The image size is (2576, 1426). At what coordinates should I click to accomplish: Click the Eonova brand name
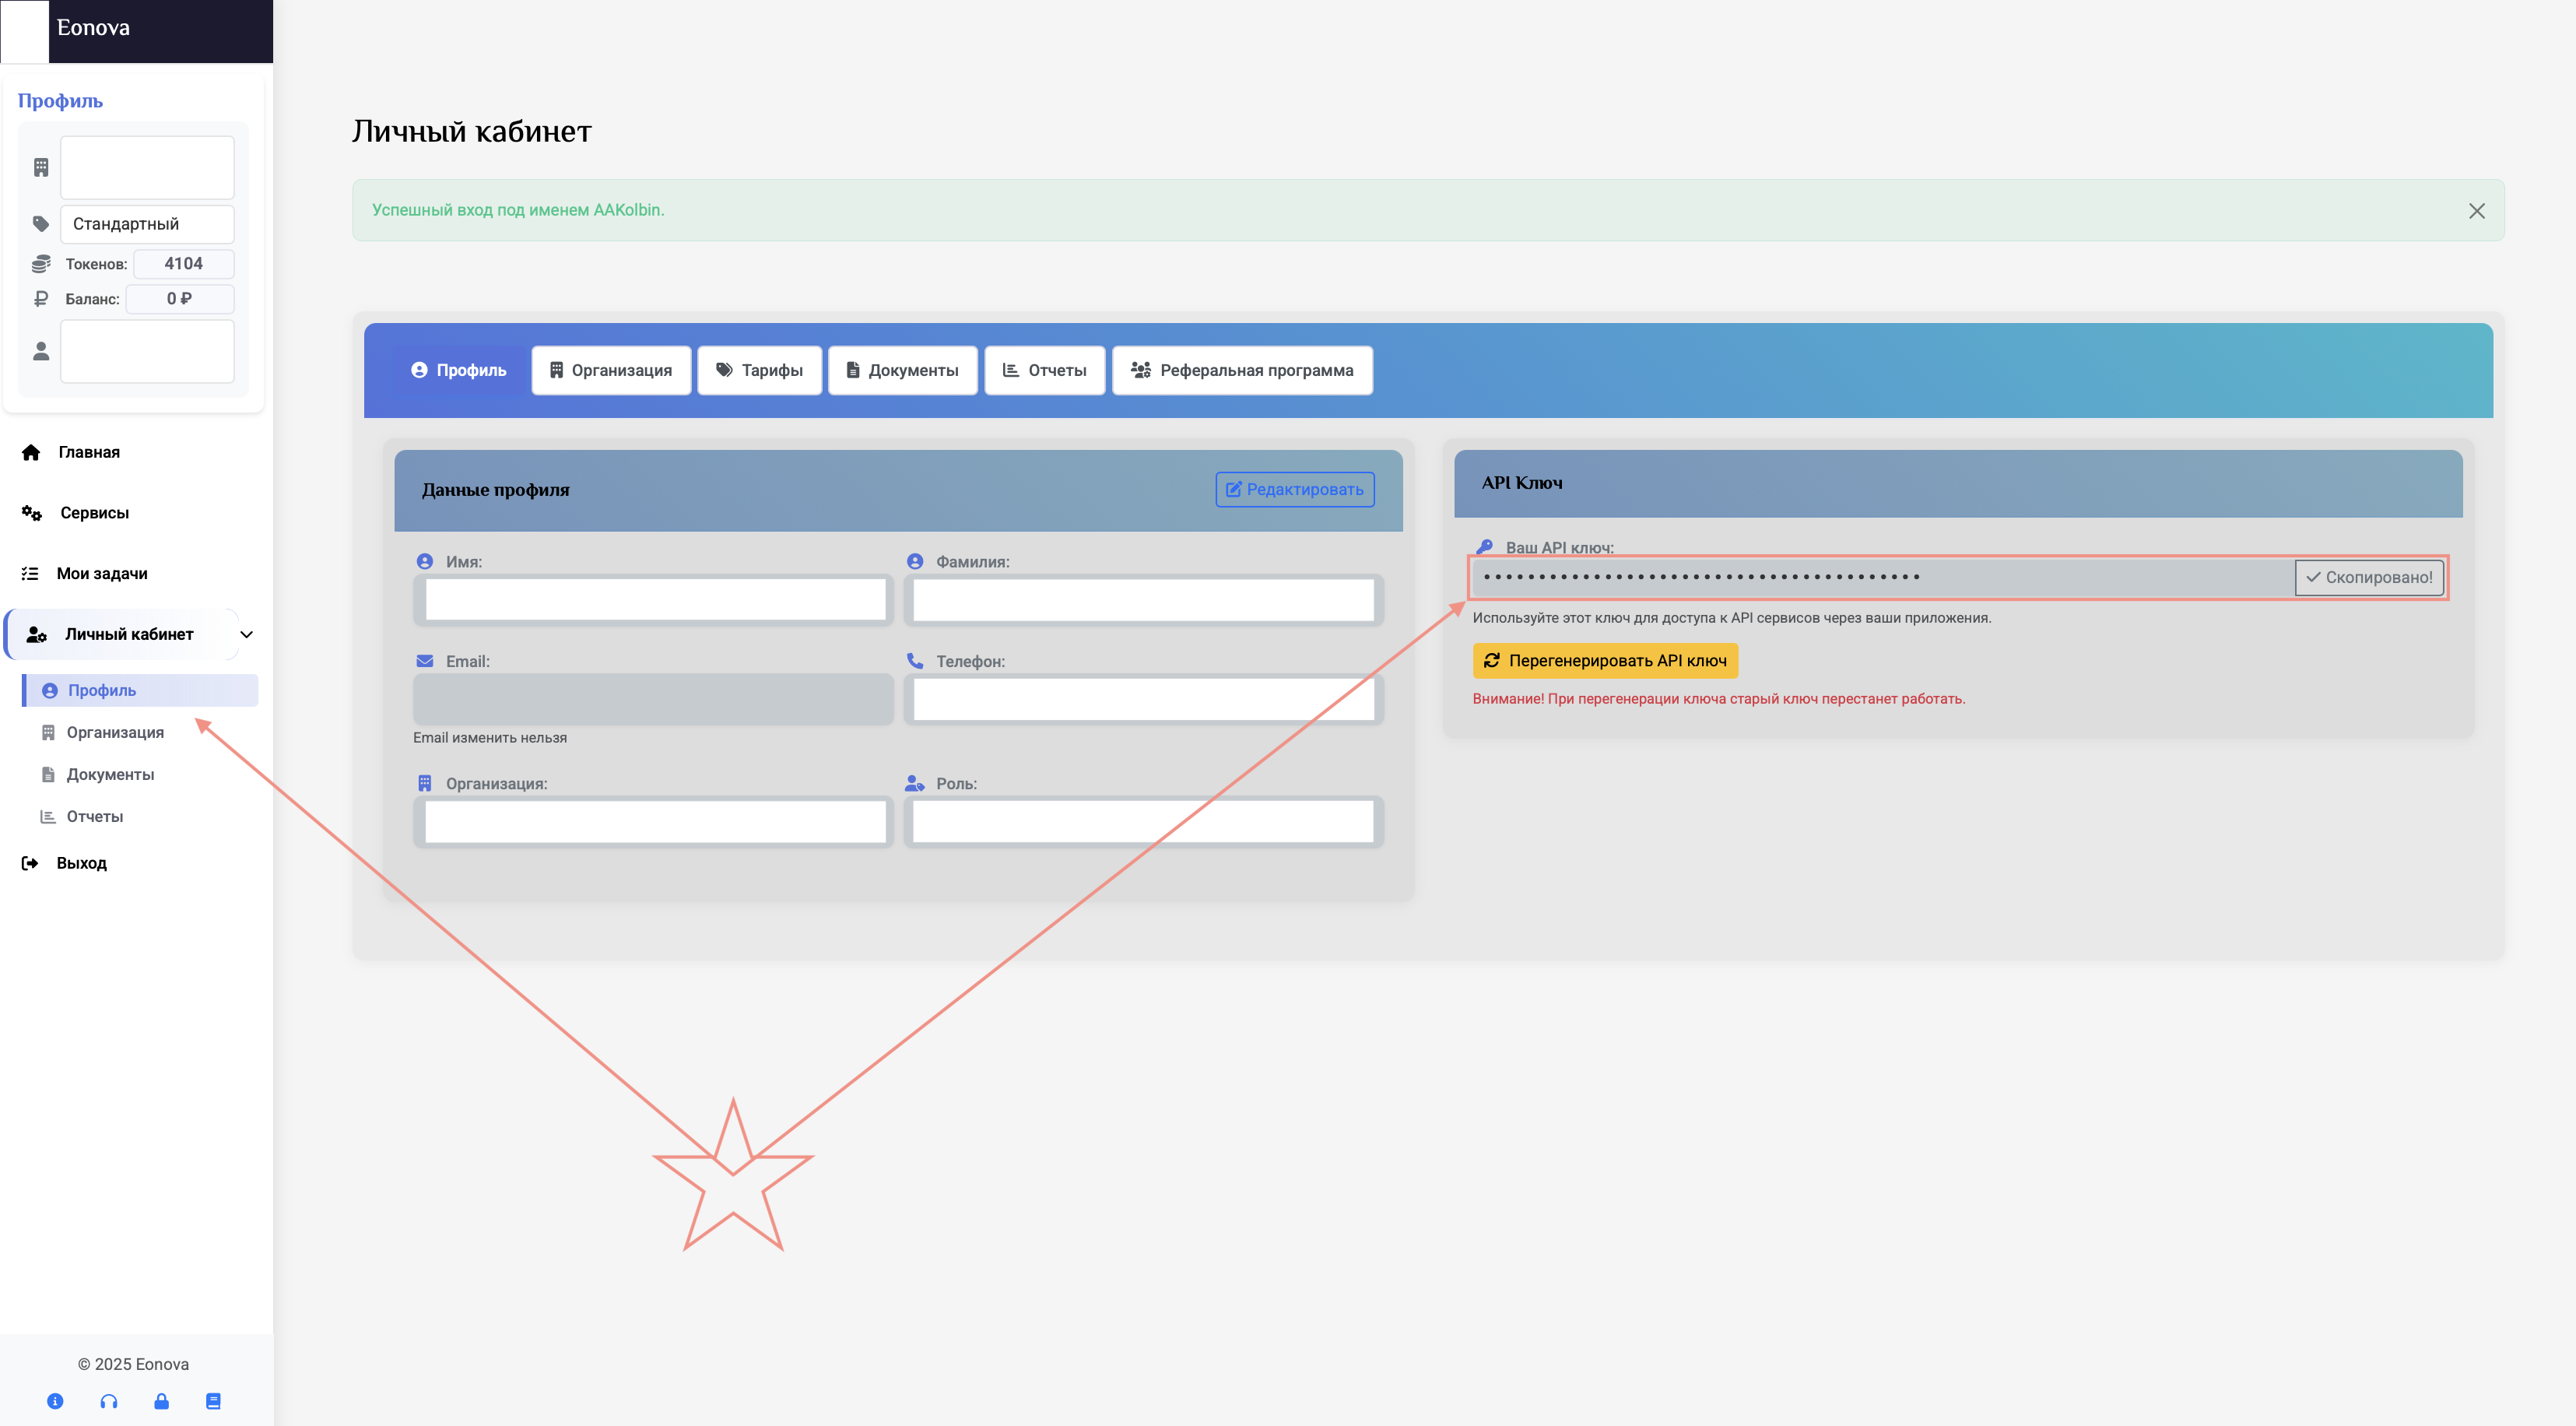point(93,28)
